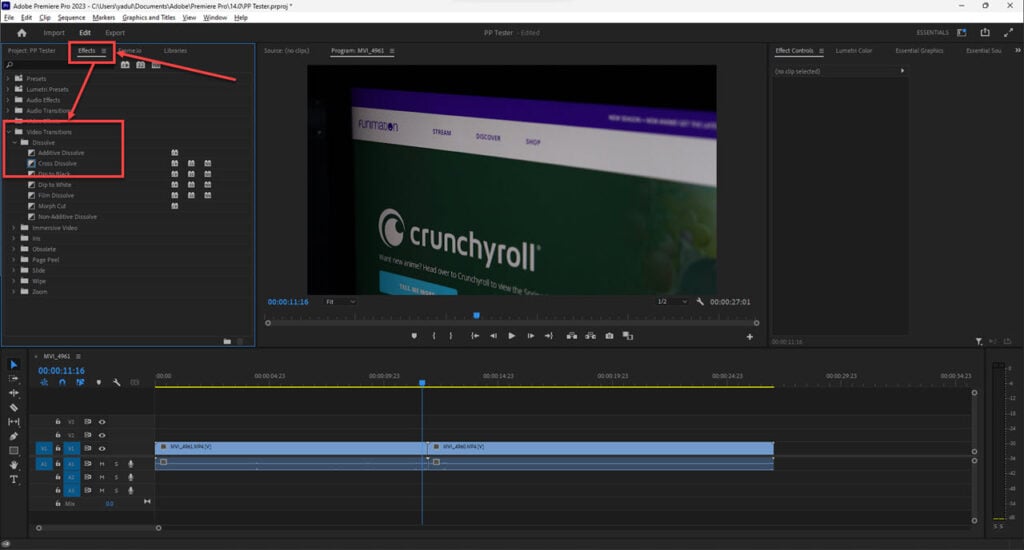Image resolution: width=1024 pixels, height=550 pixels.
Task: Select the Hand tool
Action: coord(14,465)
